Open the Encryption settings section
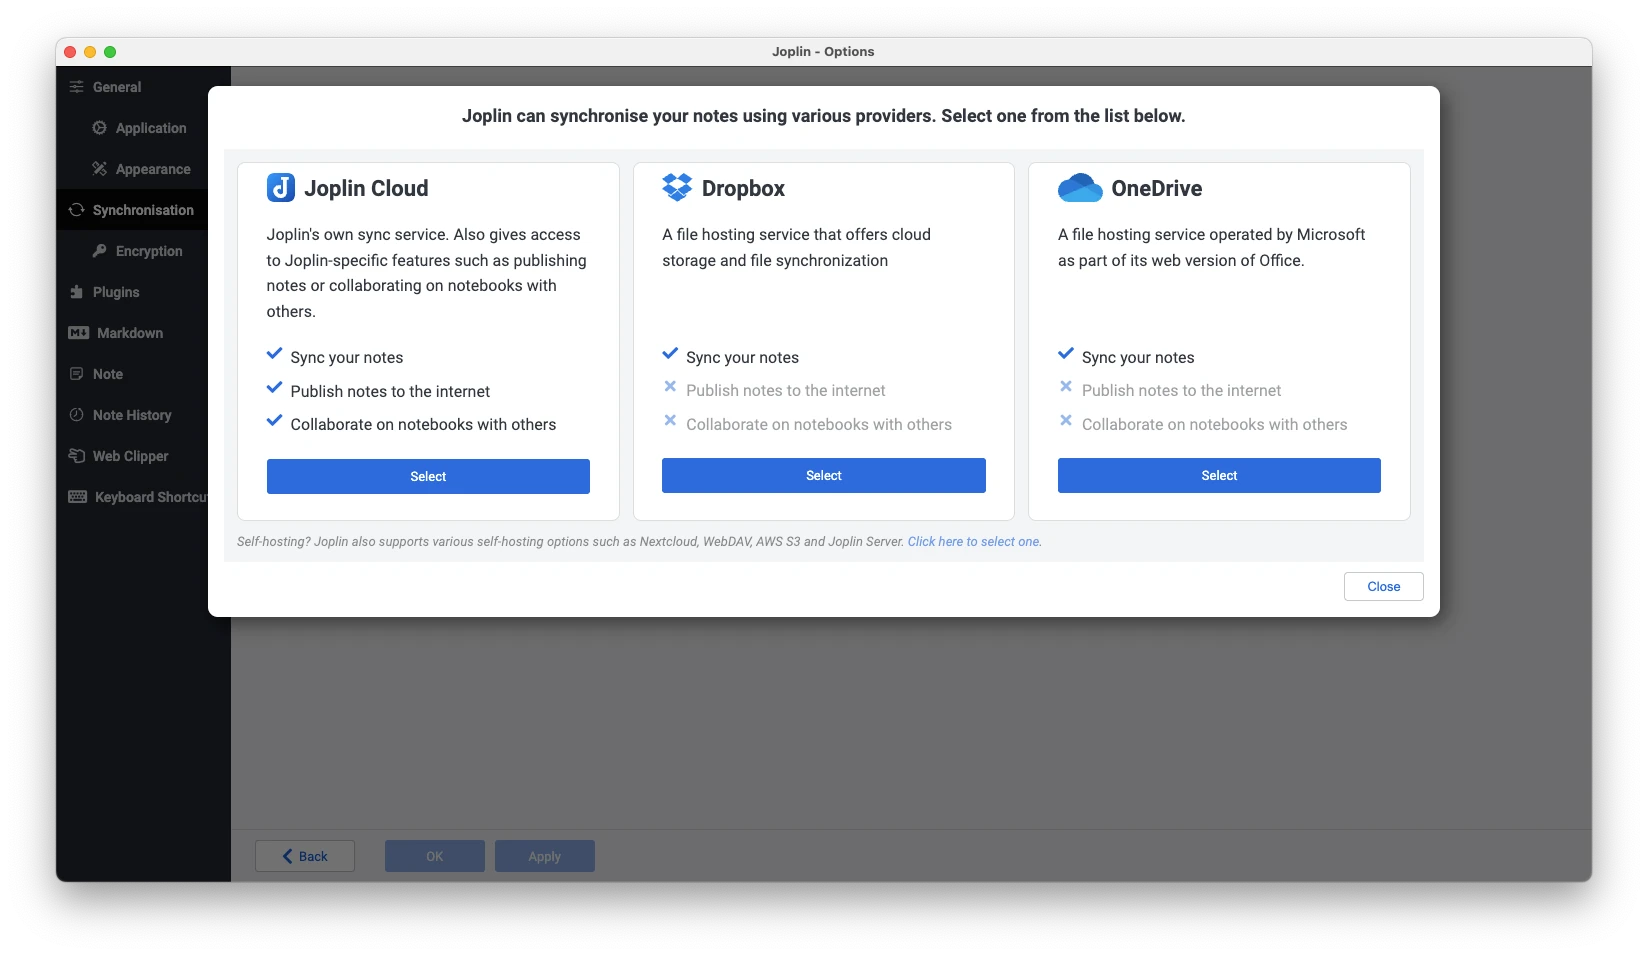Screen dimensions: 1648x956 (x=132, y=251)
